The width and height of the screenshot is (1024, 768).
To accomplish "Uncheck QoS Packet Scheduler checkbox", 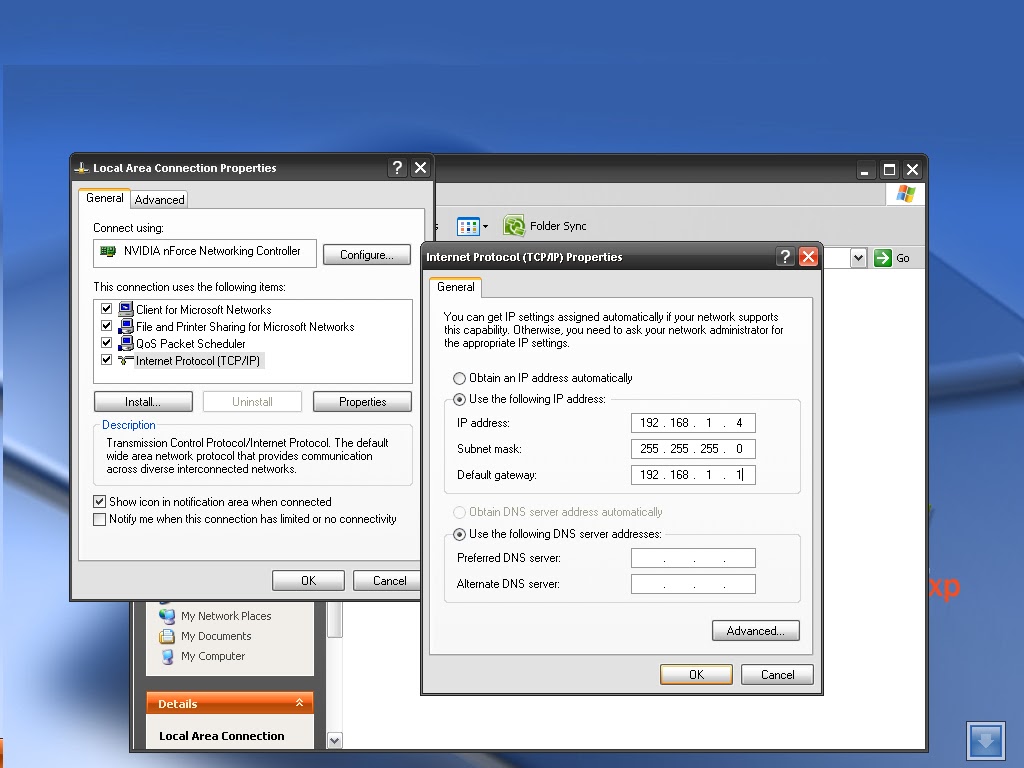I will click(x=106, y=343).
